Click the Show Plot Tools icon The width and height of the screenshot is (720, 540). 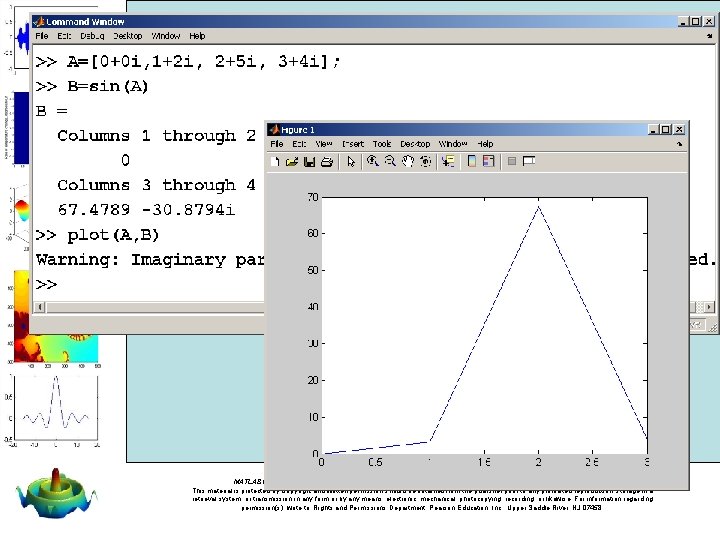pyautogui.click(x=529, y=161)
